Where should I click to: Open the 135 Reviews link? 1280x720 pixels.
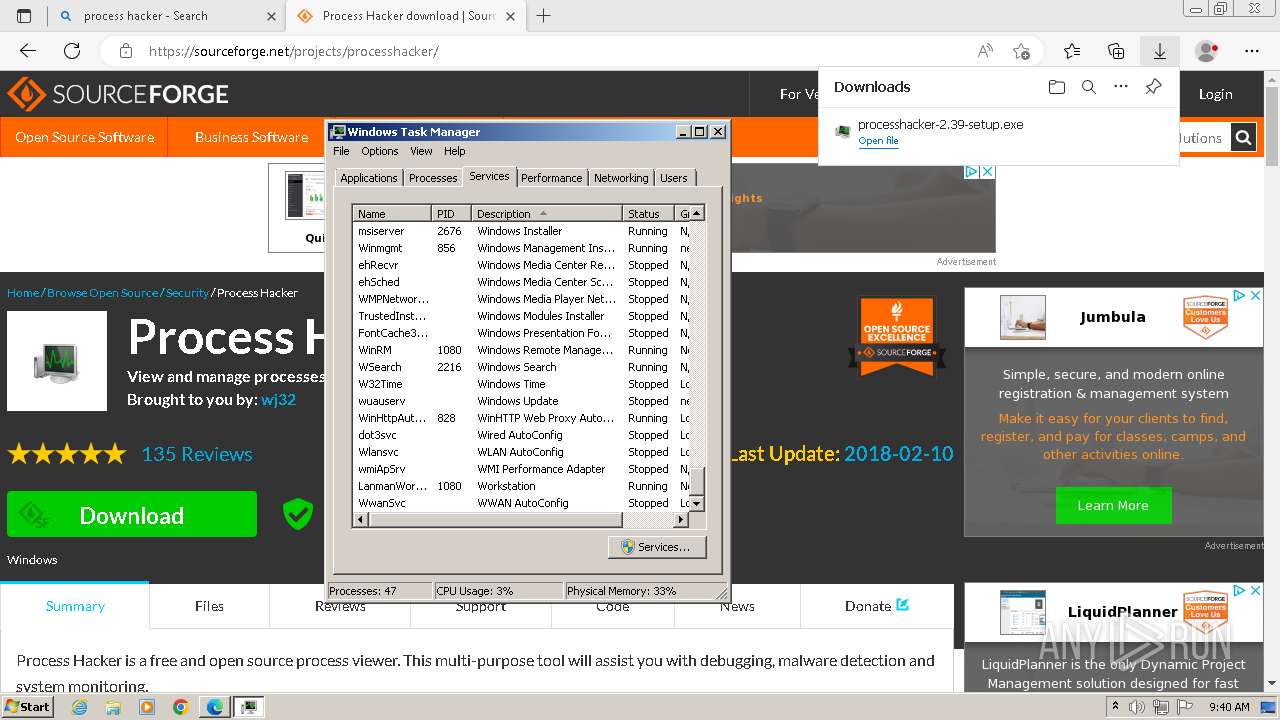(197, 454)
